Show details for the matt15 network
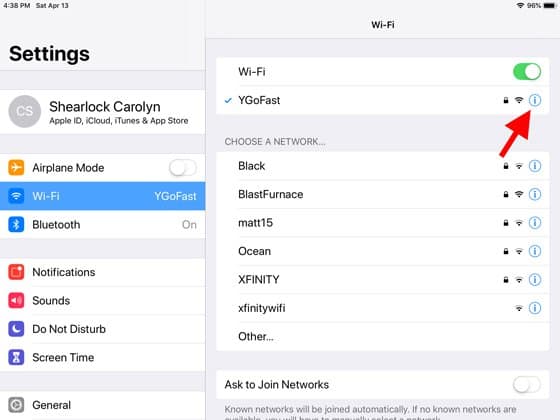This screenshot has height=420, width=560. pyautogui.click(x=535, y=223)
